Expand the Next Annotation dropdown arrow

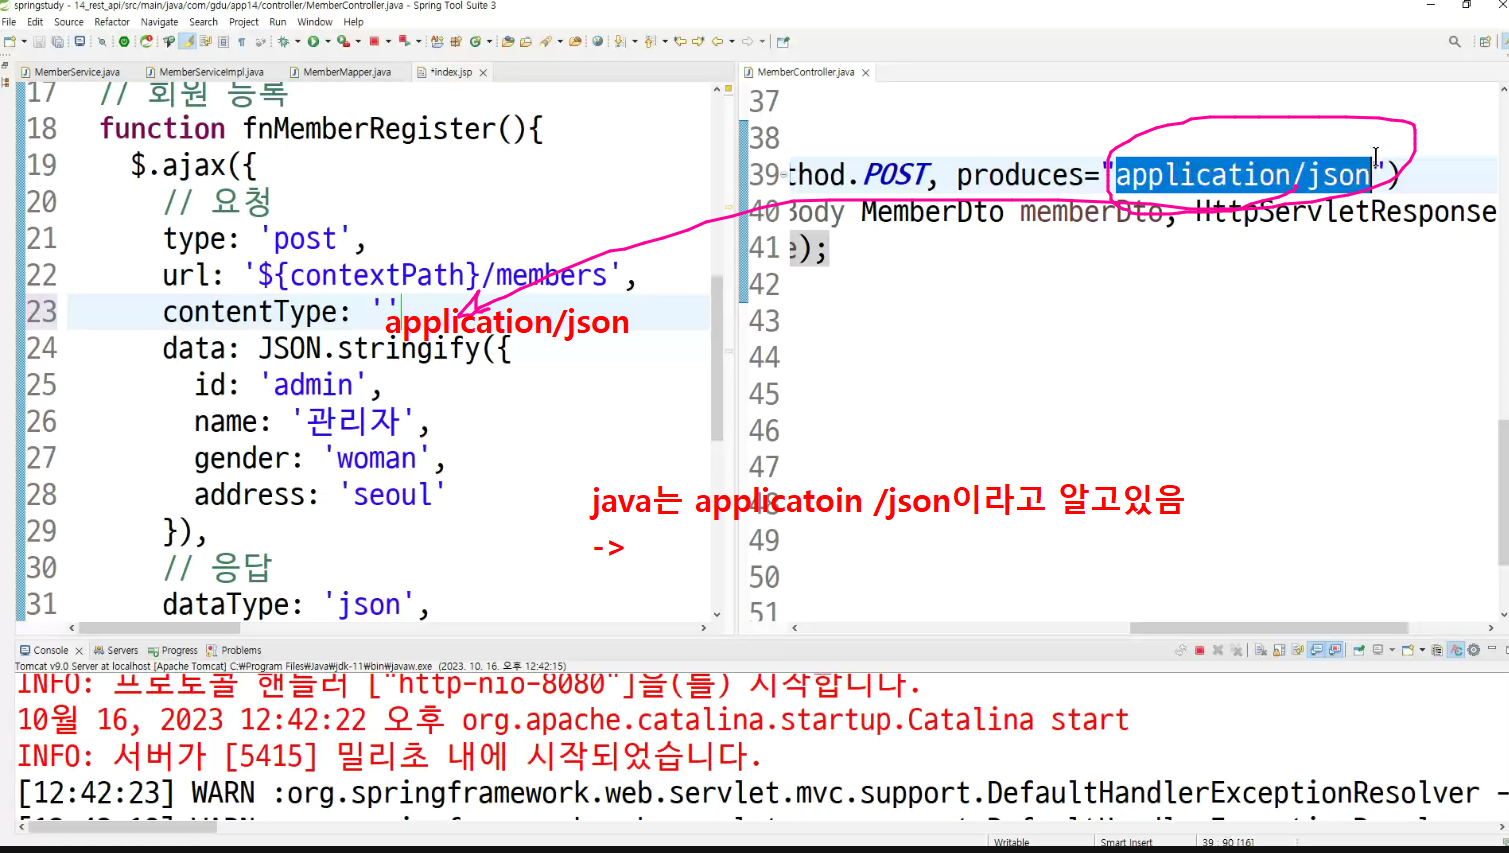point(634,42)
